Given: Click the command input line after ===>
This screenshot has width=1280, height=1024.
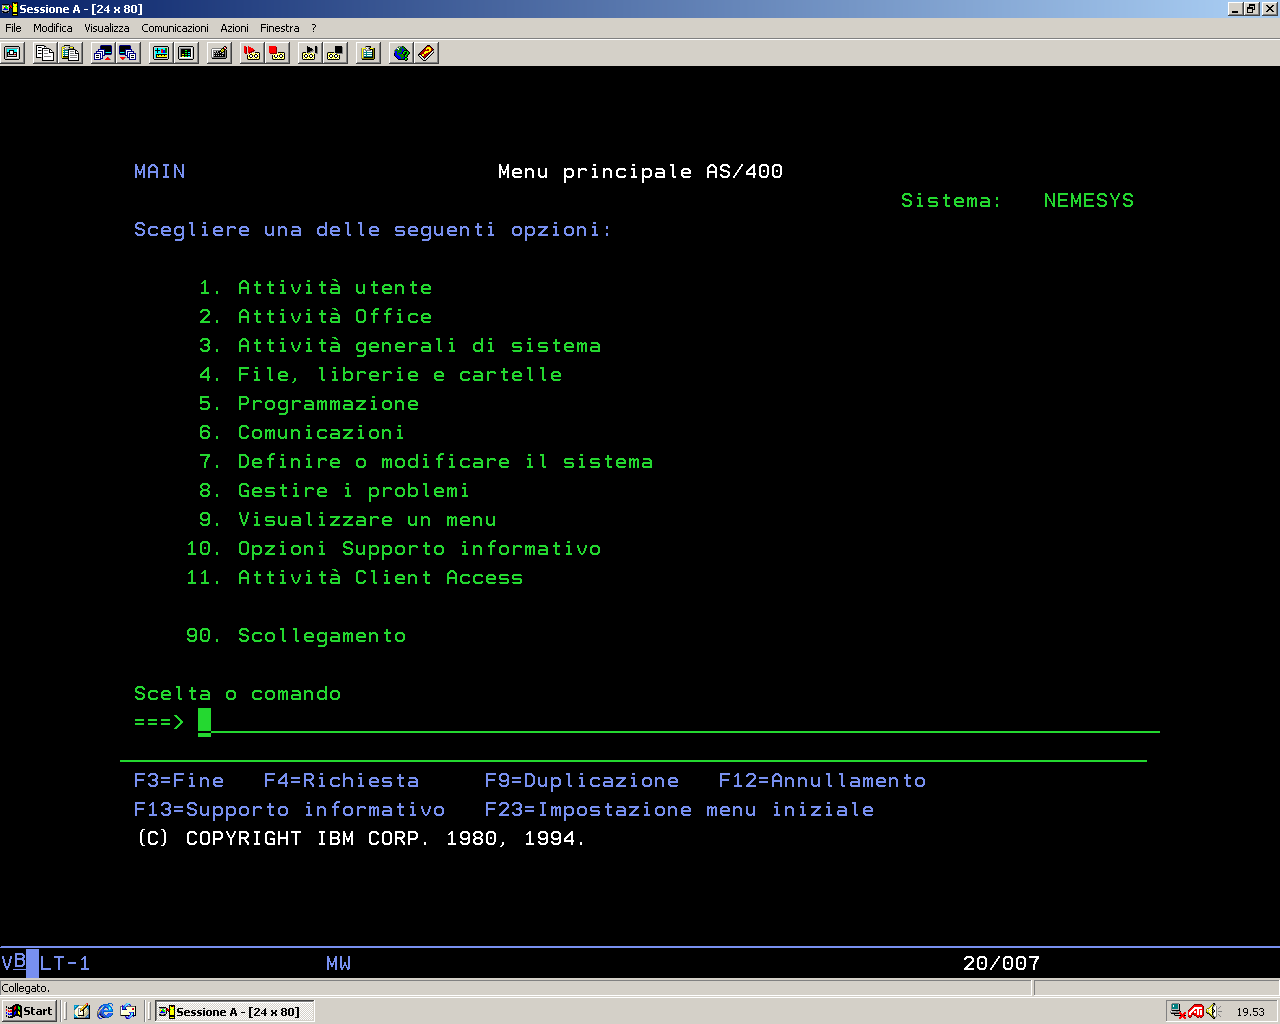Looking at the screenshot, I should coord(678,722).
